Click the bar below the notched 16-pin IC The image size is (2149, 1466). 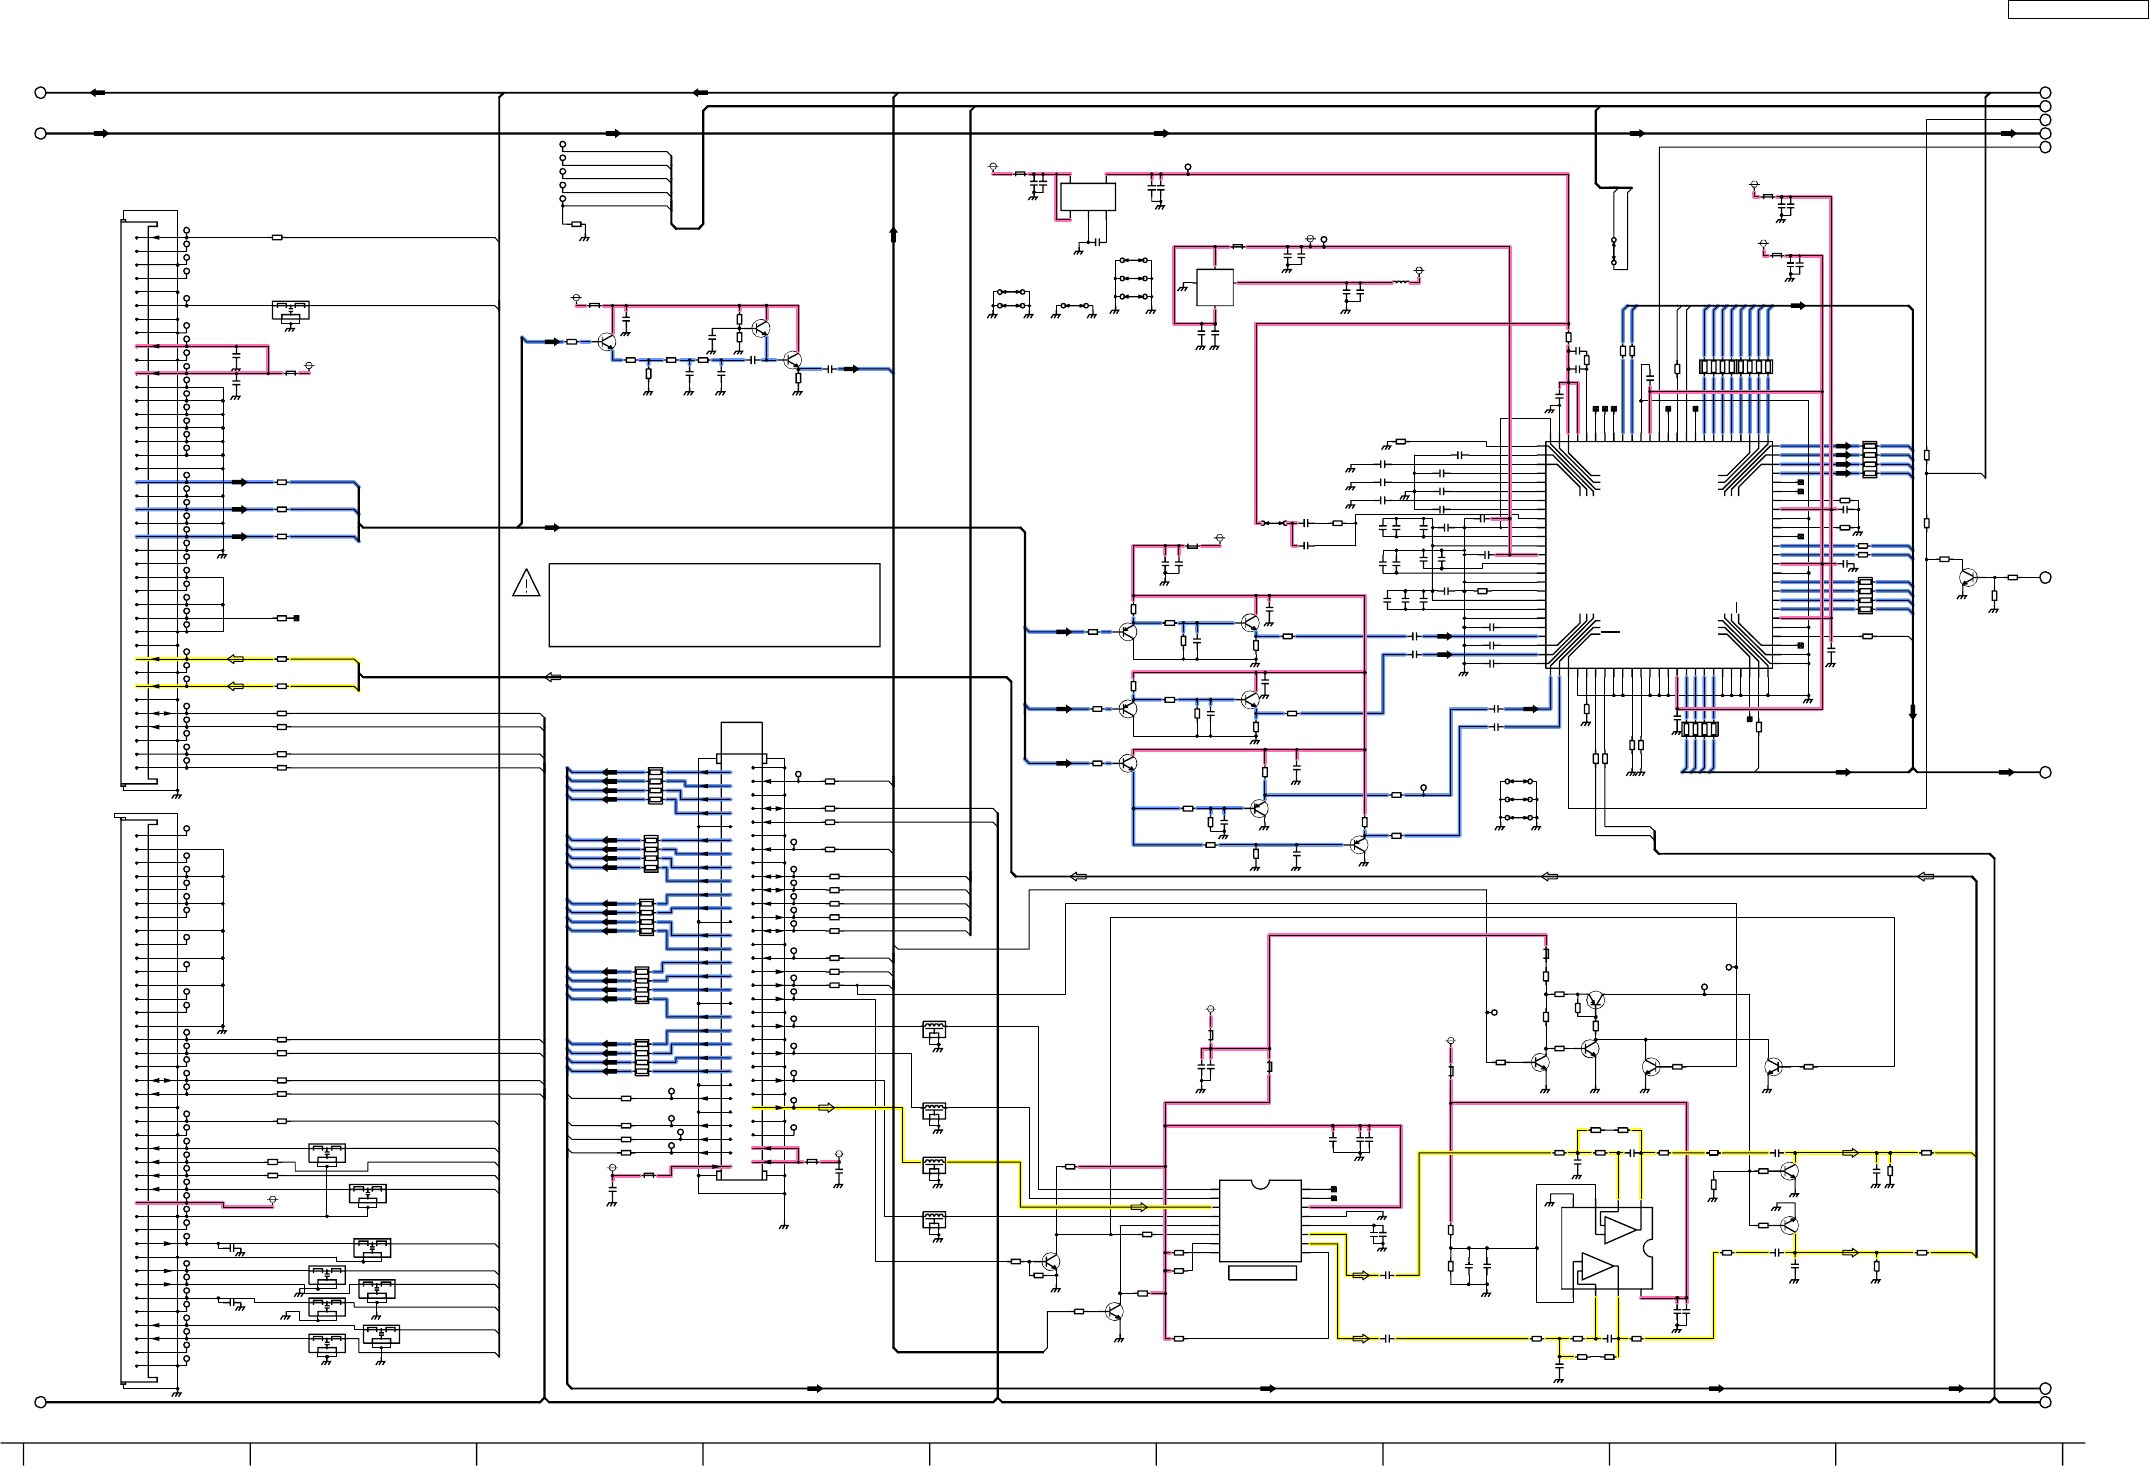pyautogui.click(x=1262, y=1273)
